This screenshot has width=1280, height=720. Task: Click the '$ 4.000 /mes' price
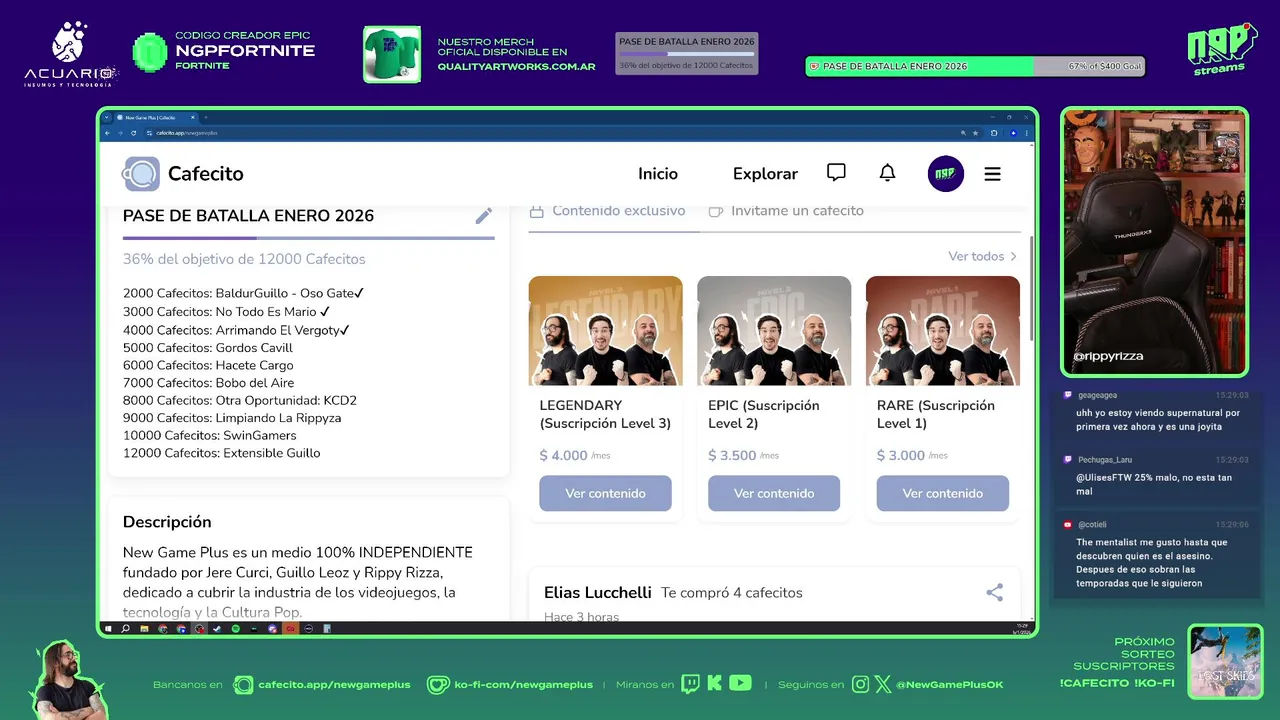coord(575,456)
